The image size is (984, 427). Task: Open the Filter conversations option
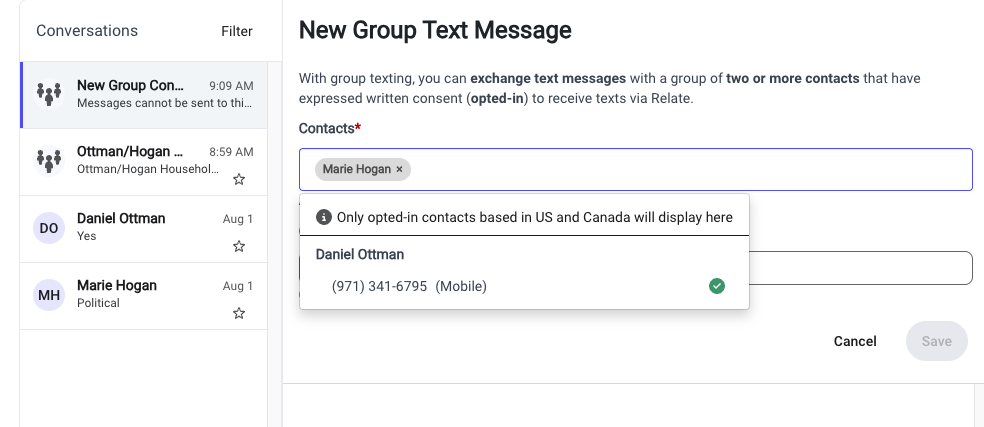pyautogui.click(x=237, y=31)
